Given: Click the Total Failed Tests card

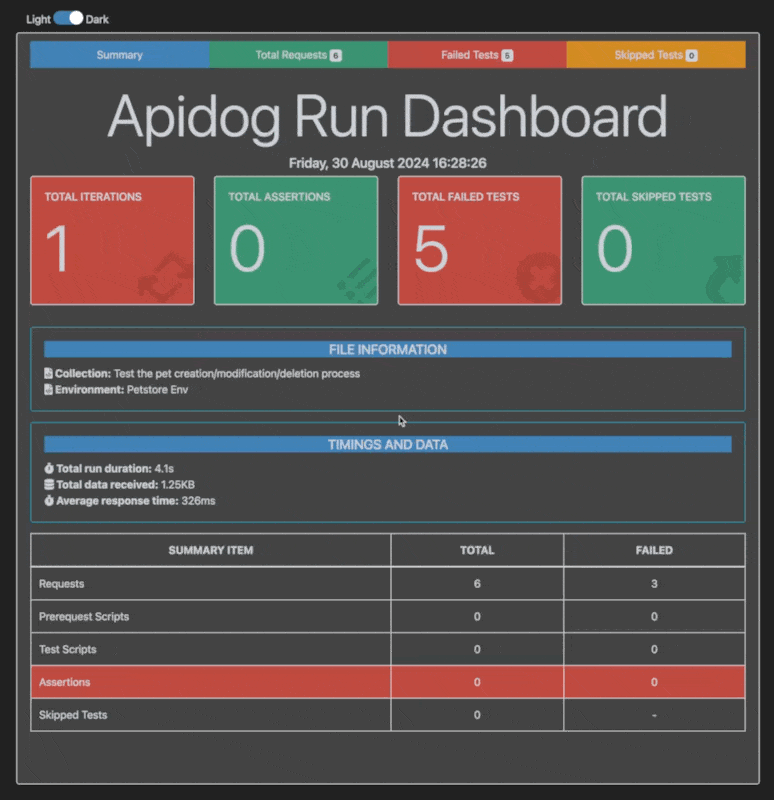Looking at the screenshot, I should pyautogui.click(x=480, y=240).
